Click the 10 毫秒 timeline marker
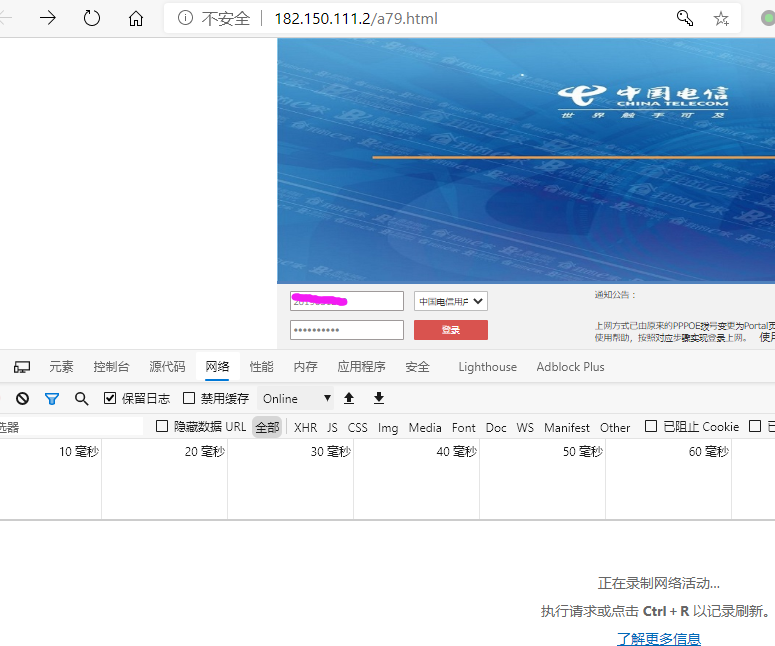This screenshot has height=646, width=775. click(x=79, y=451)
